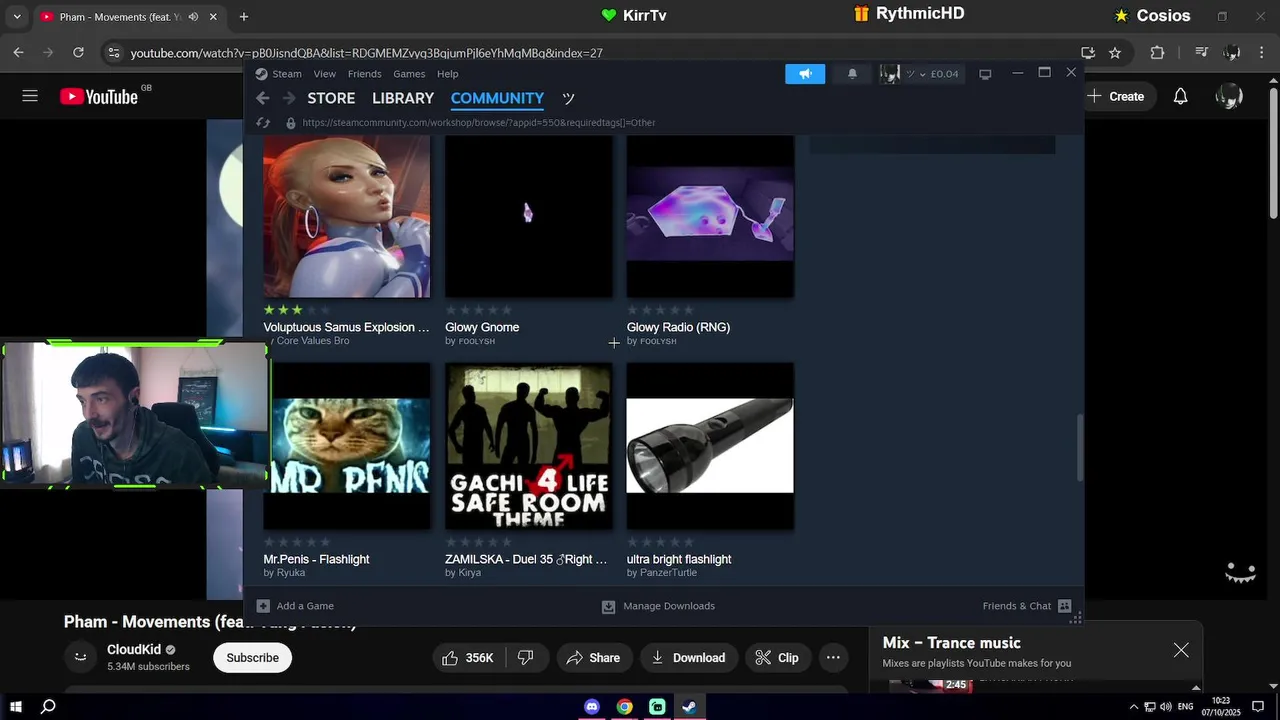
Task: Open the ツ profile tab in Steam
Action: coord(568,98)
